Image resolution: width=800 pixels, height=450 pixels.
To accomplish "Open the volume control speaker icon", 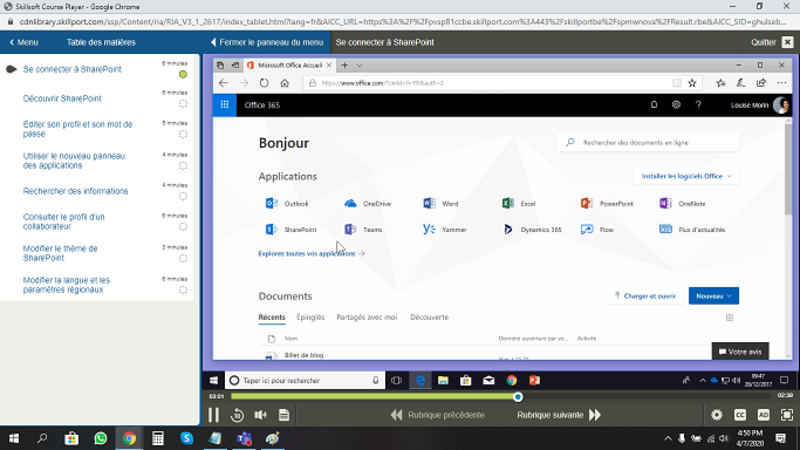I will coord(261,415).
